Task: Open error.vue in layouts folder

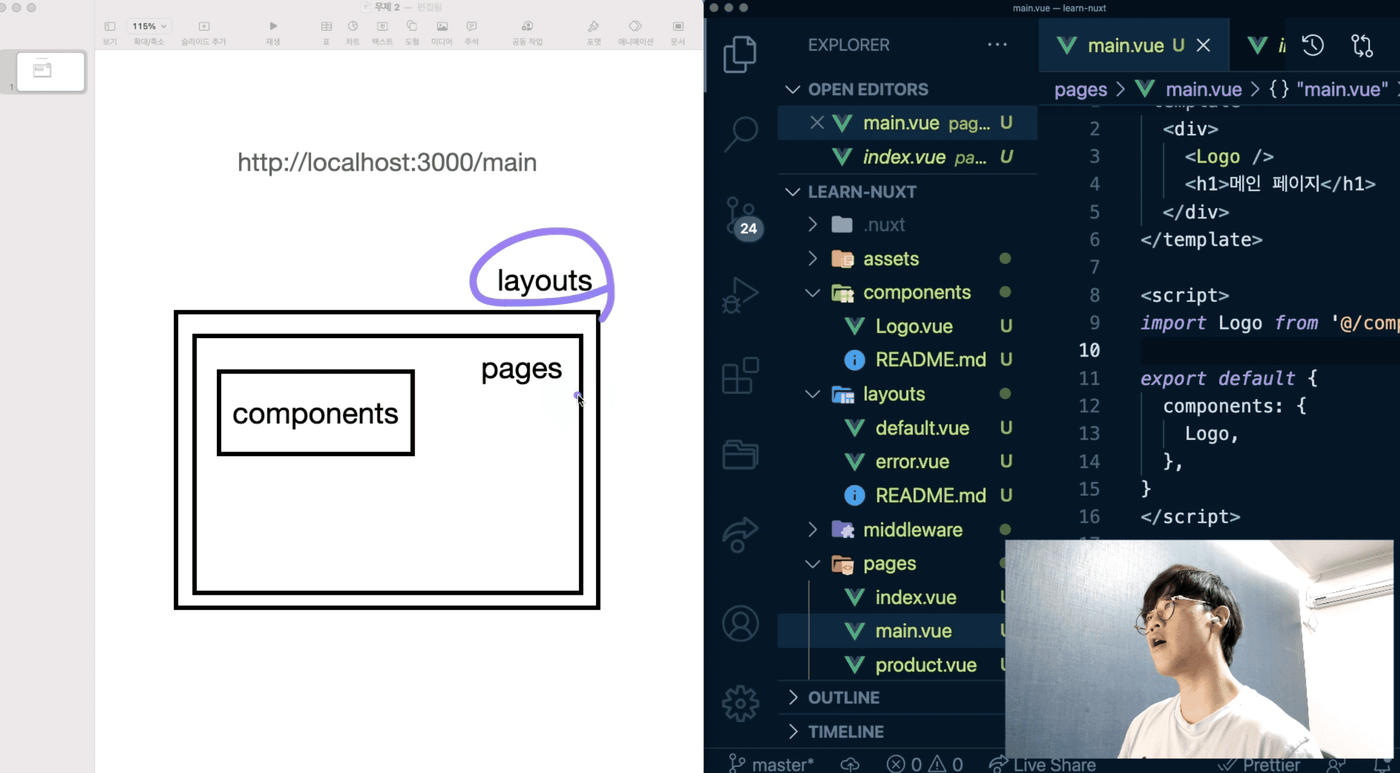Action: point(911,462)
